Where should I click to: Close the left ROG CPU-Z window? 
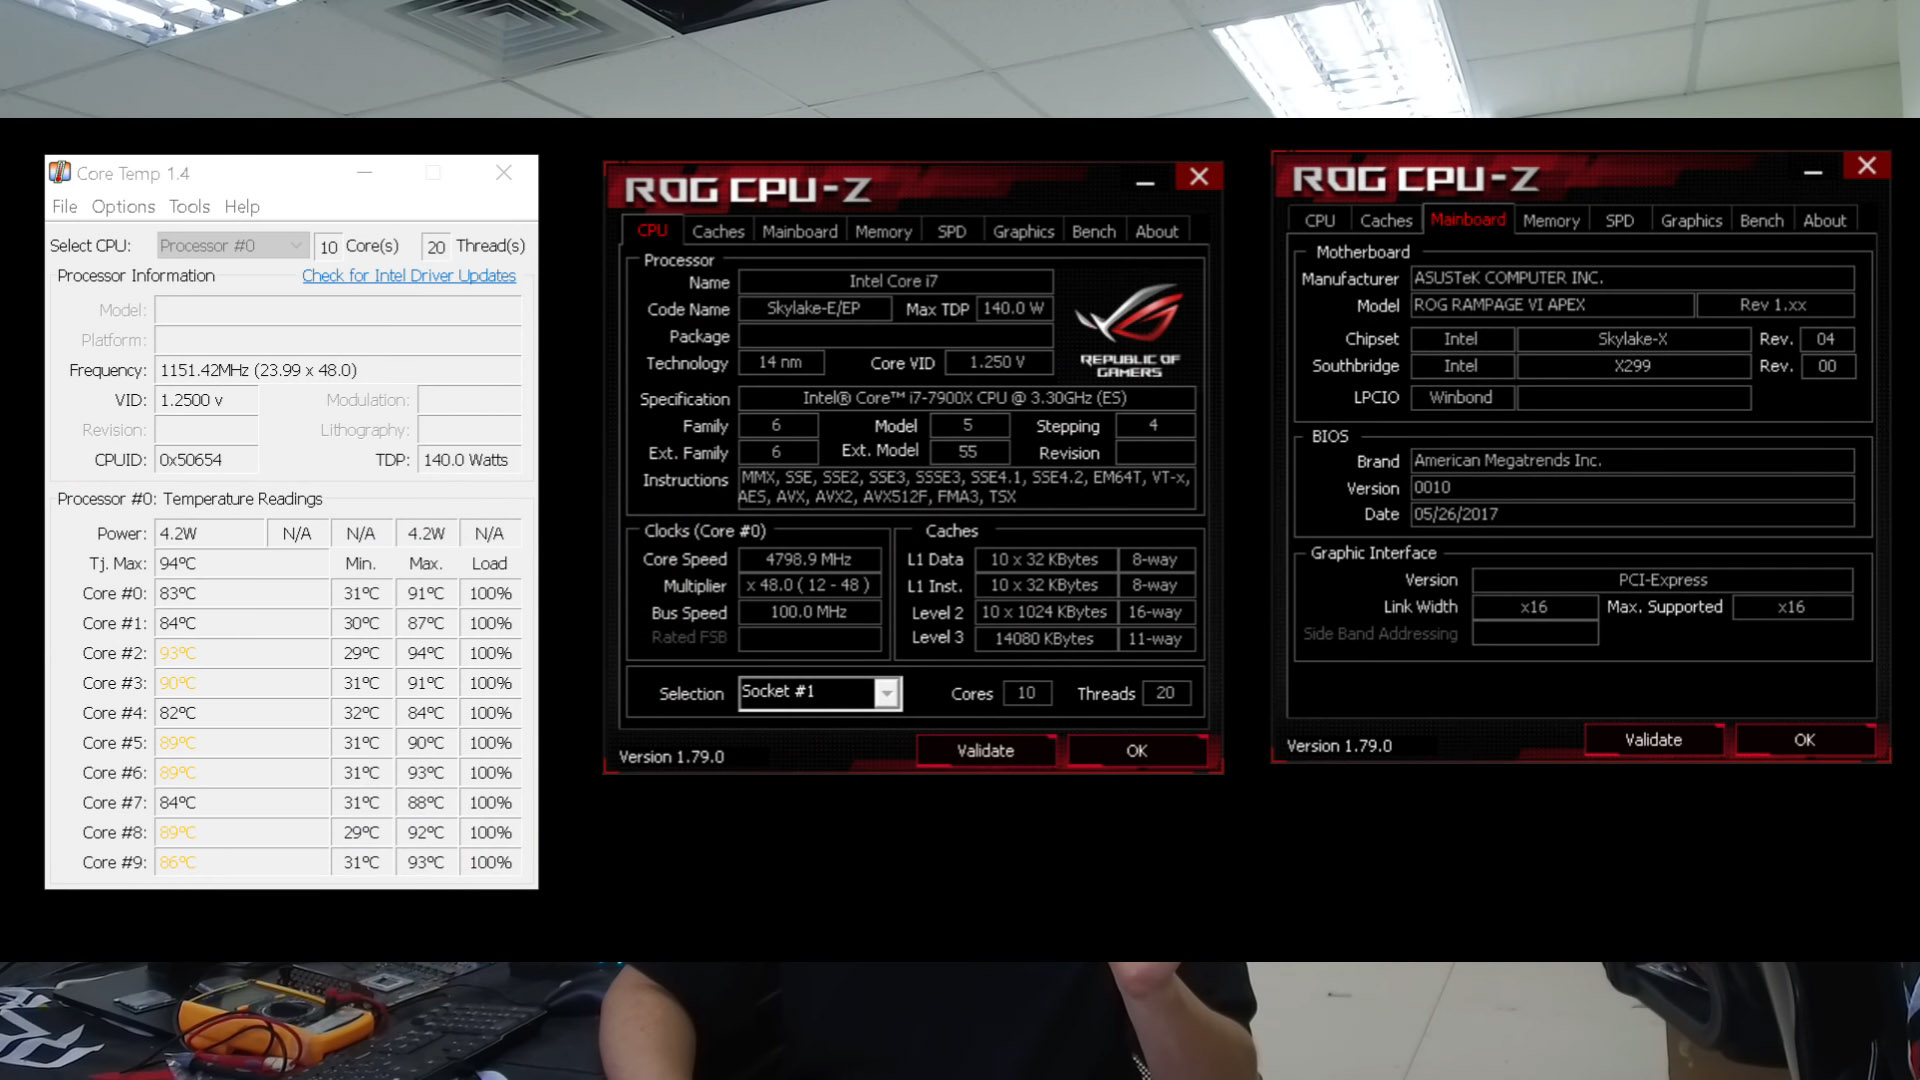1199,177
